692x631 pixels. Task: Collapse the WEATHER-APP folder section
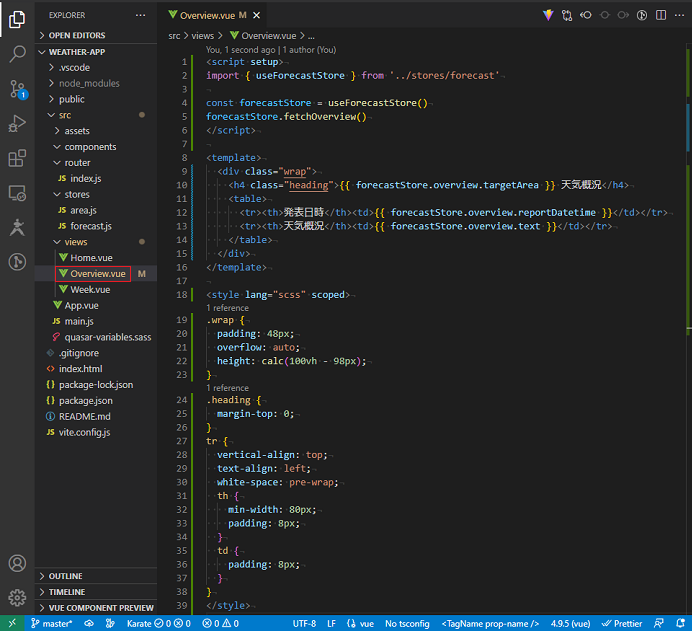tap(96, 52)
